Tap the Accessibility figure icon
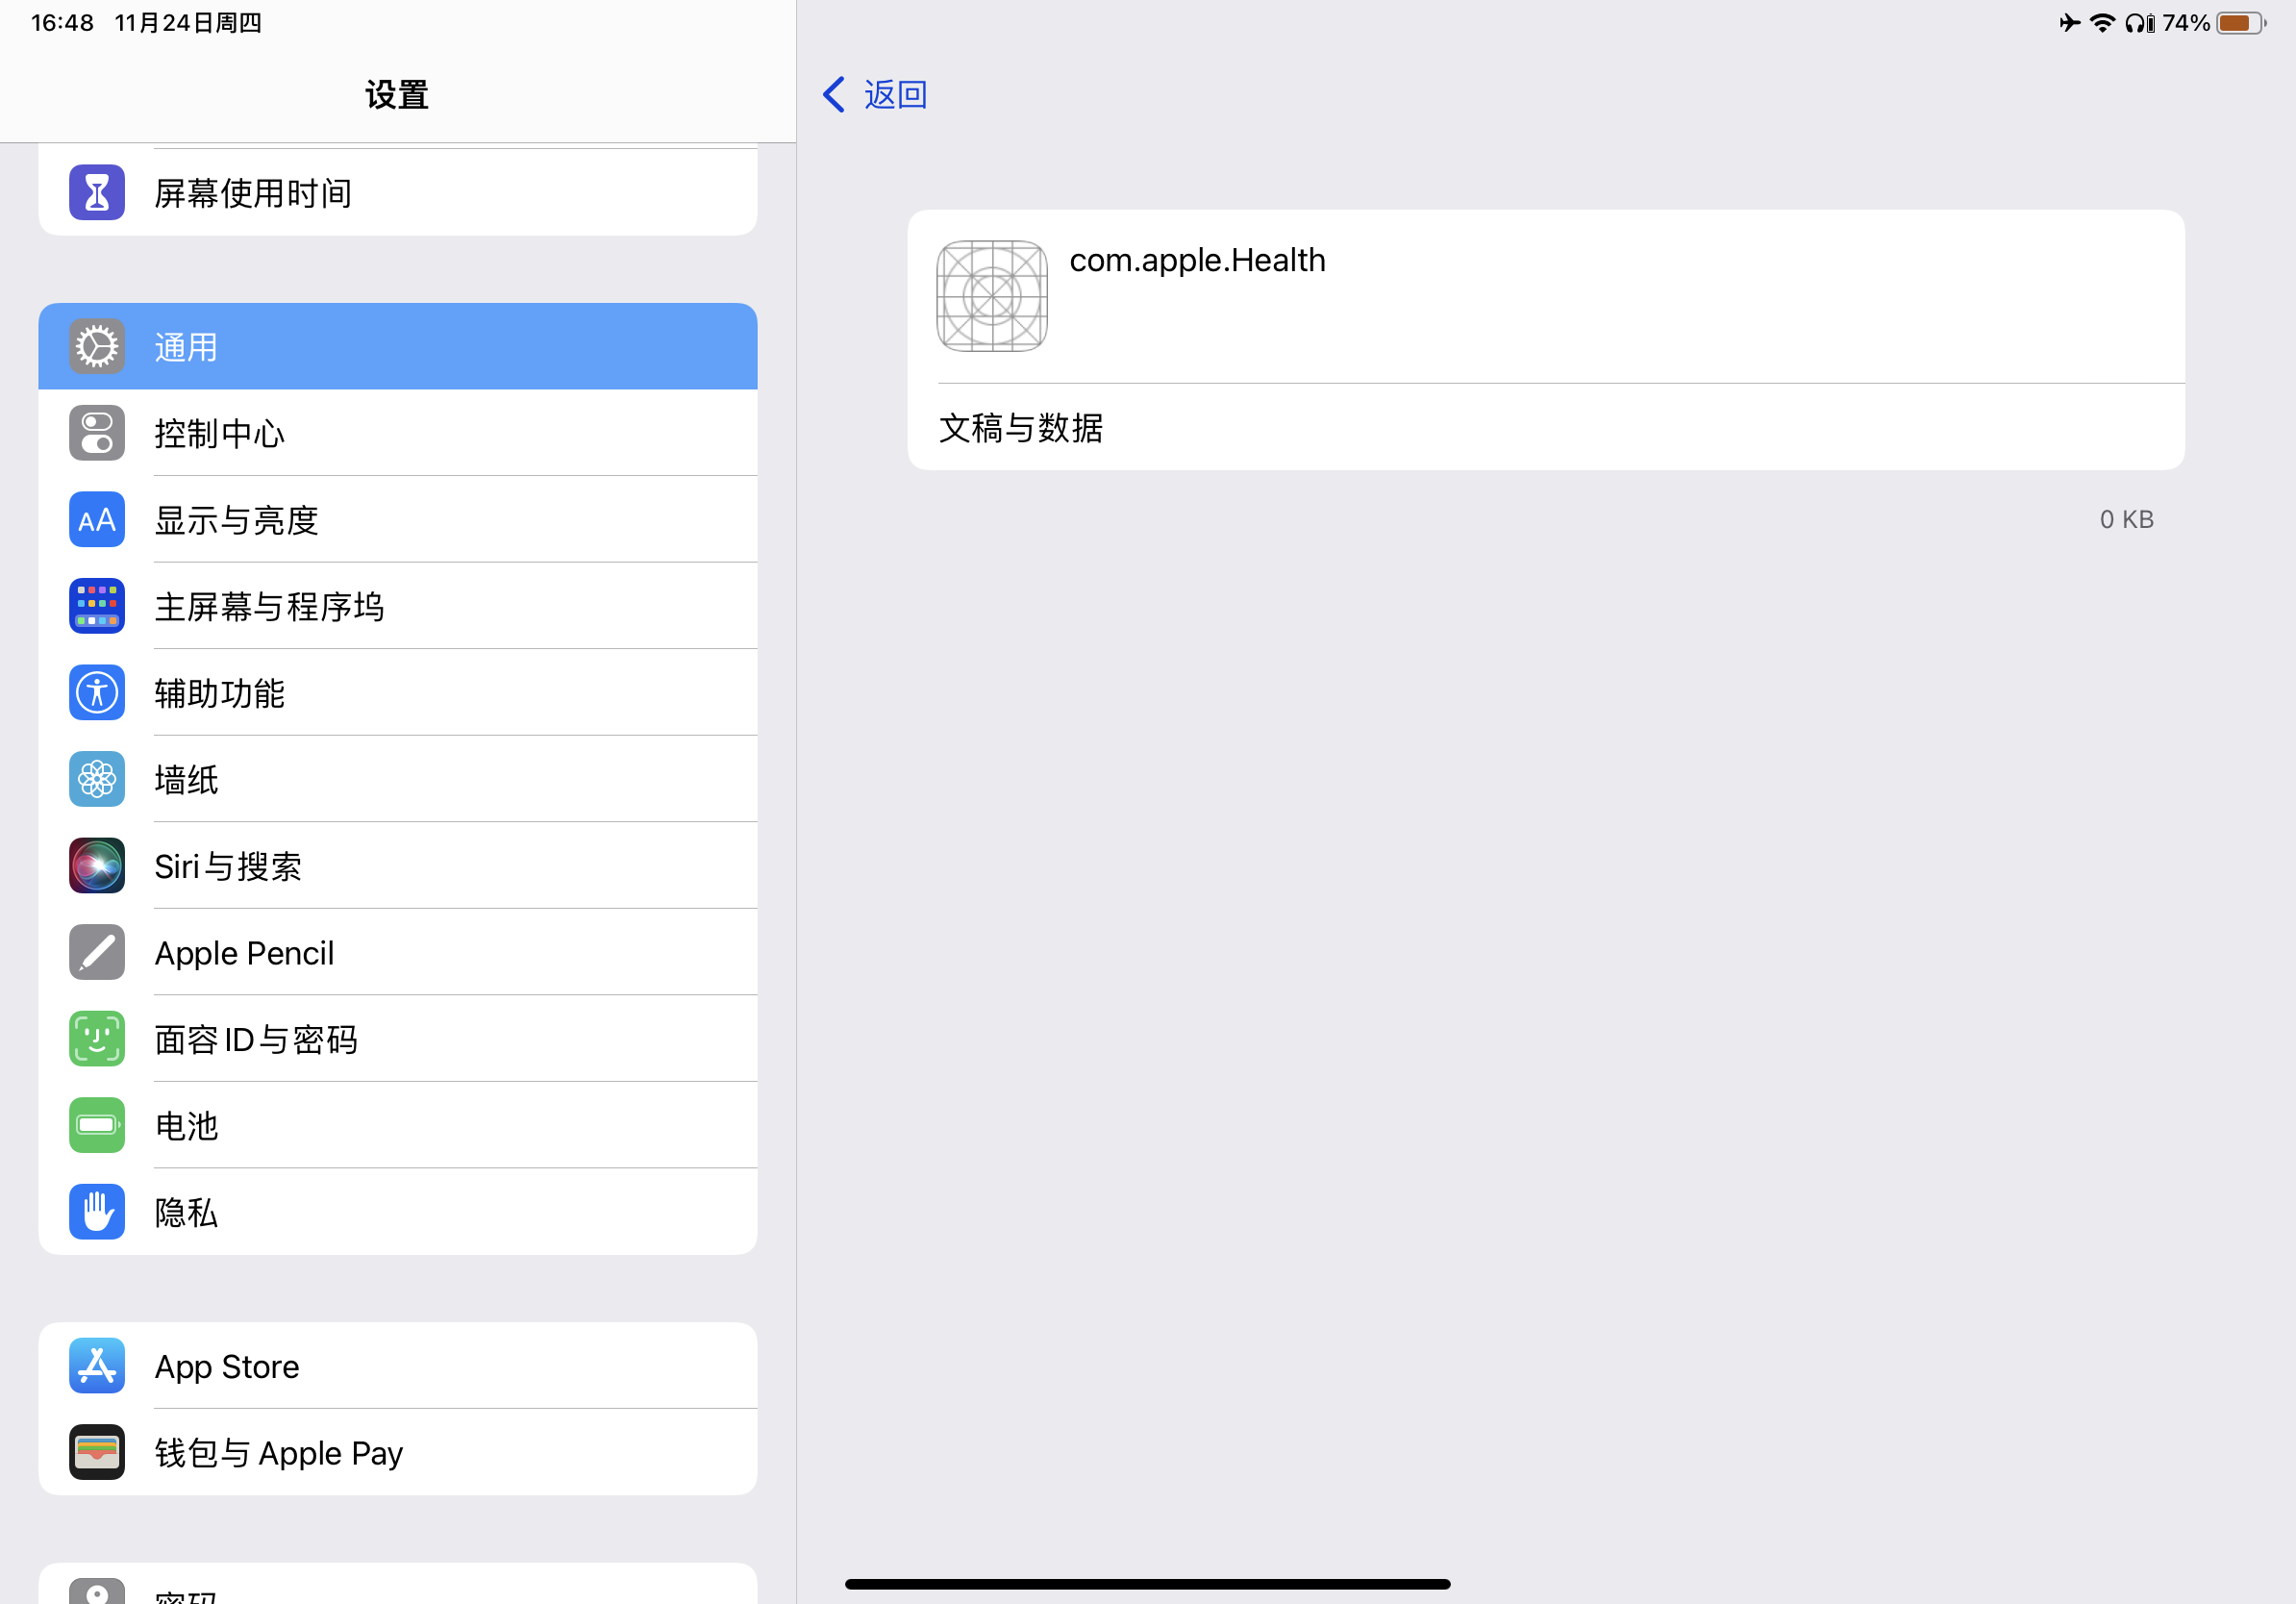The width and height of the screenshot is (2296, 1604). 97,693
